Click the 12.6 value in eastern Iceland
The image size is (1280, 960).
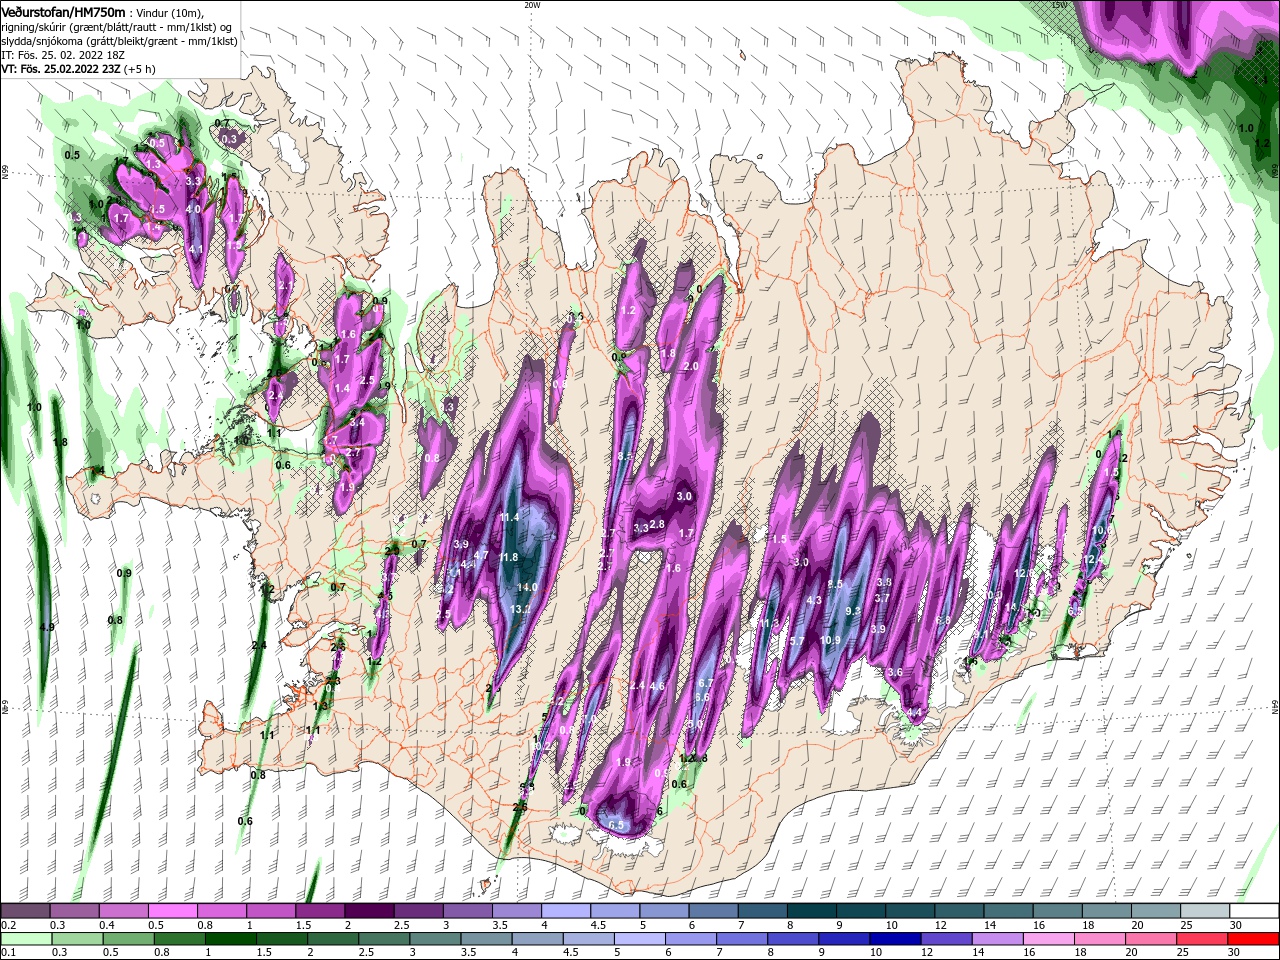point(1024,573)
